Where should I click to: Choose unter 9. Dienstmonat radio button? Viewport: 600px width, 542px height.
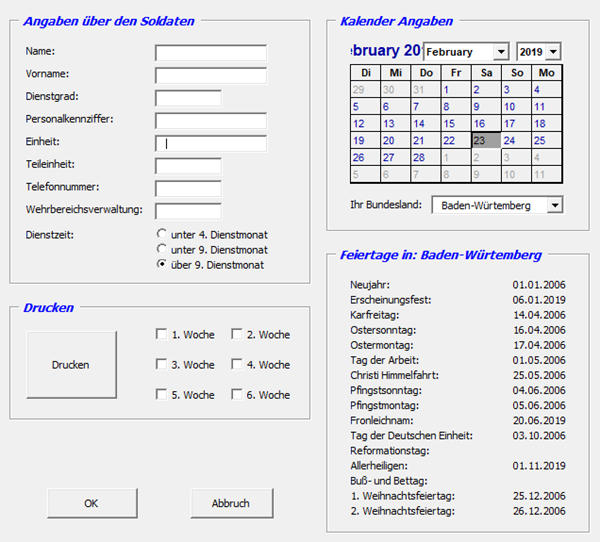(162, 250)
